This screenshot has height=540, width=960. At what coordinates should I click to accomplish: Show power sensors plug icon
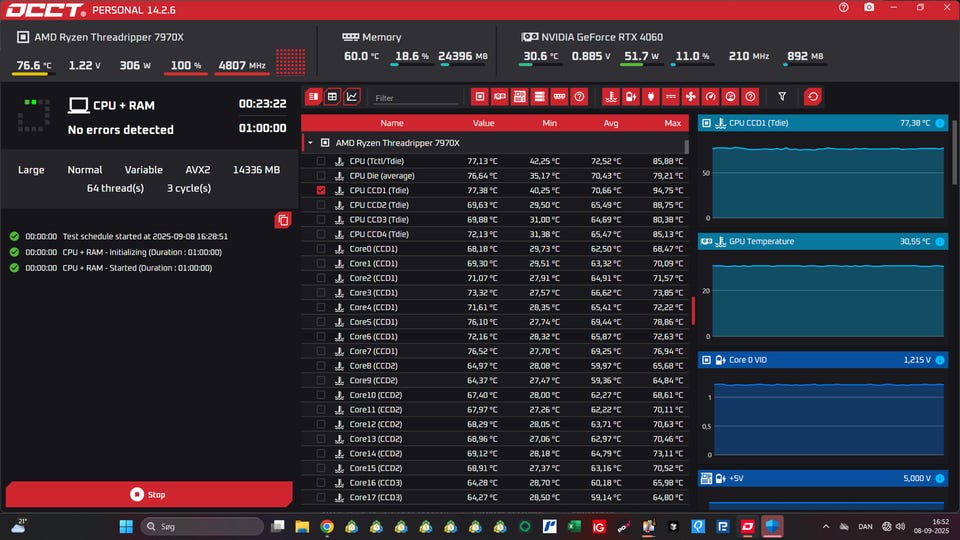tap(651, 97)
